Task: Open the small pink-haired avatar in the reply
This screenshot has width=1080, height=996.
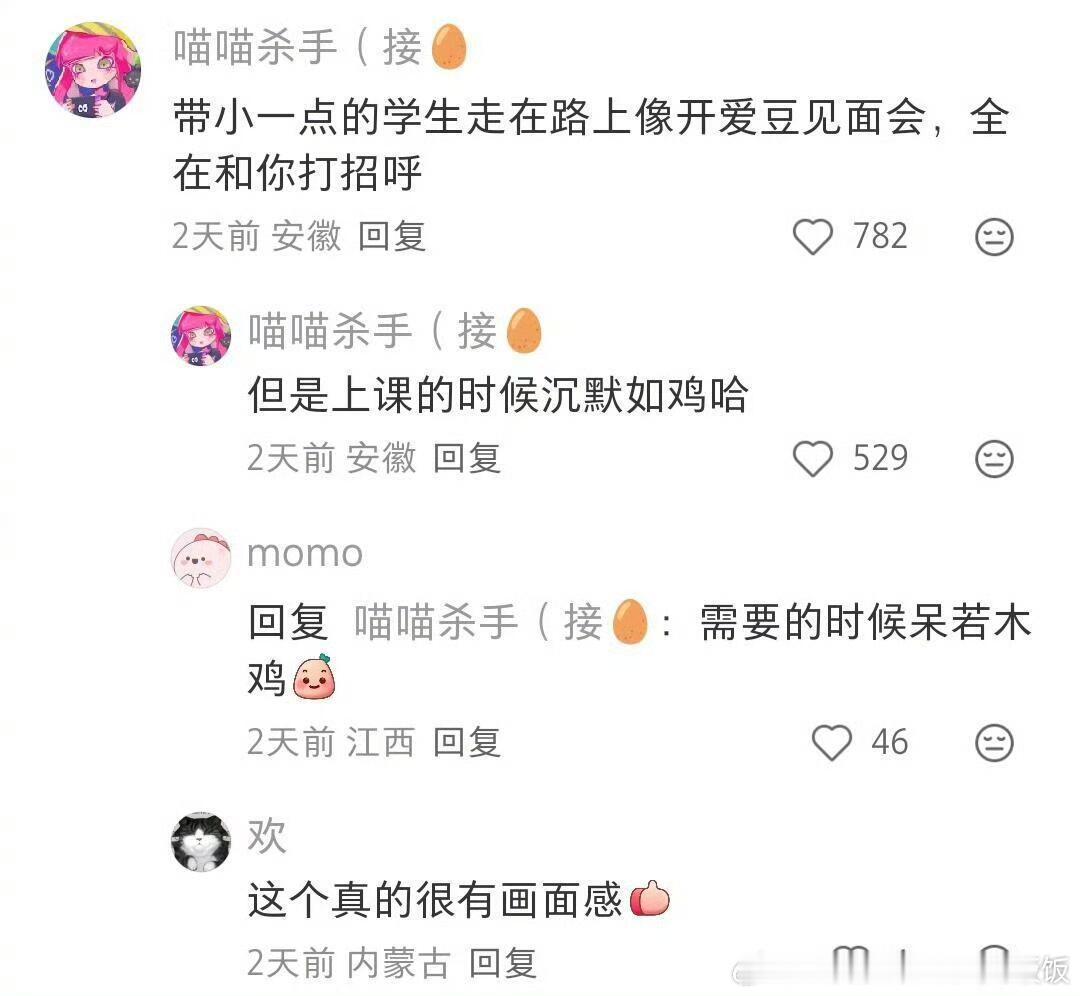Action: click(201, 336)
